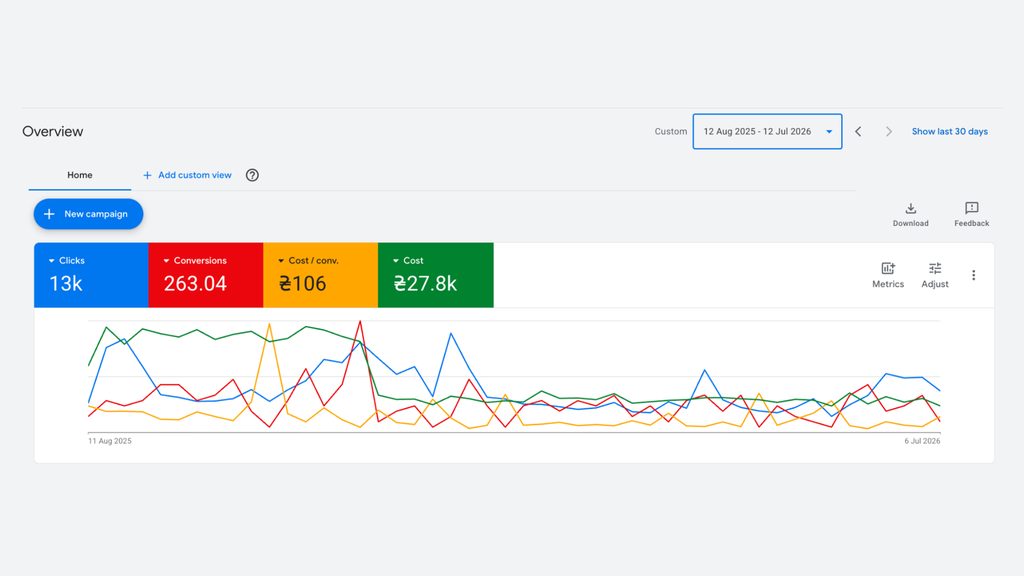Open custom view help question mark

coord(252,175)
